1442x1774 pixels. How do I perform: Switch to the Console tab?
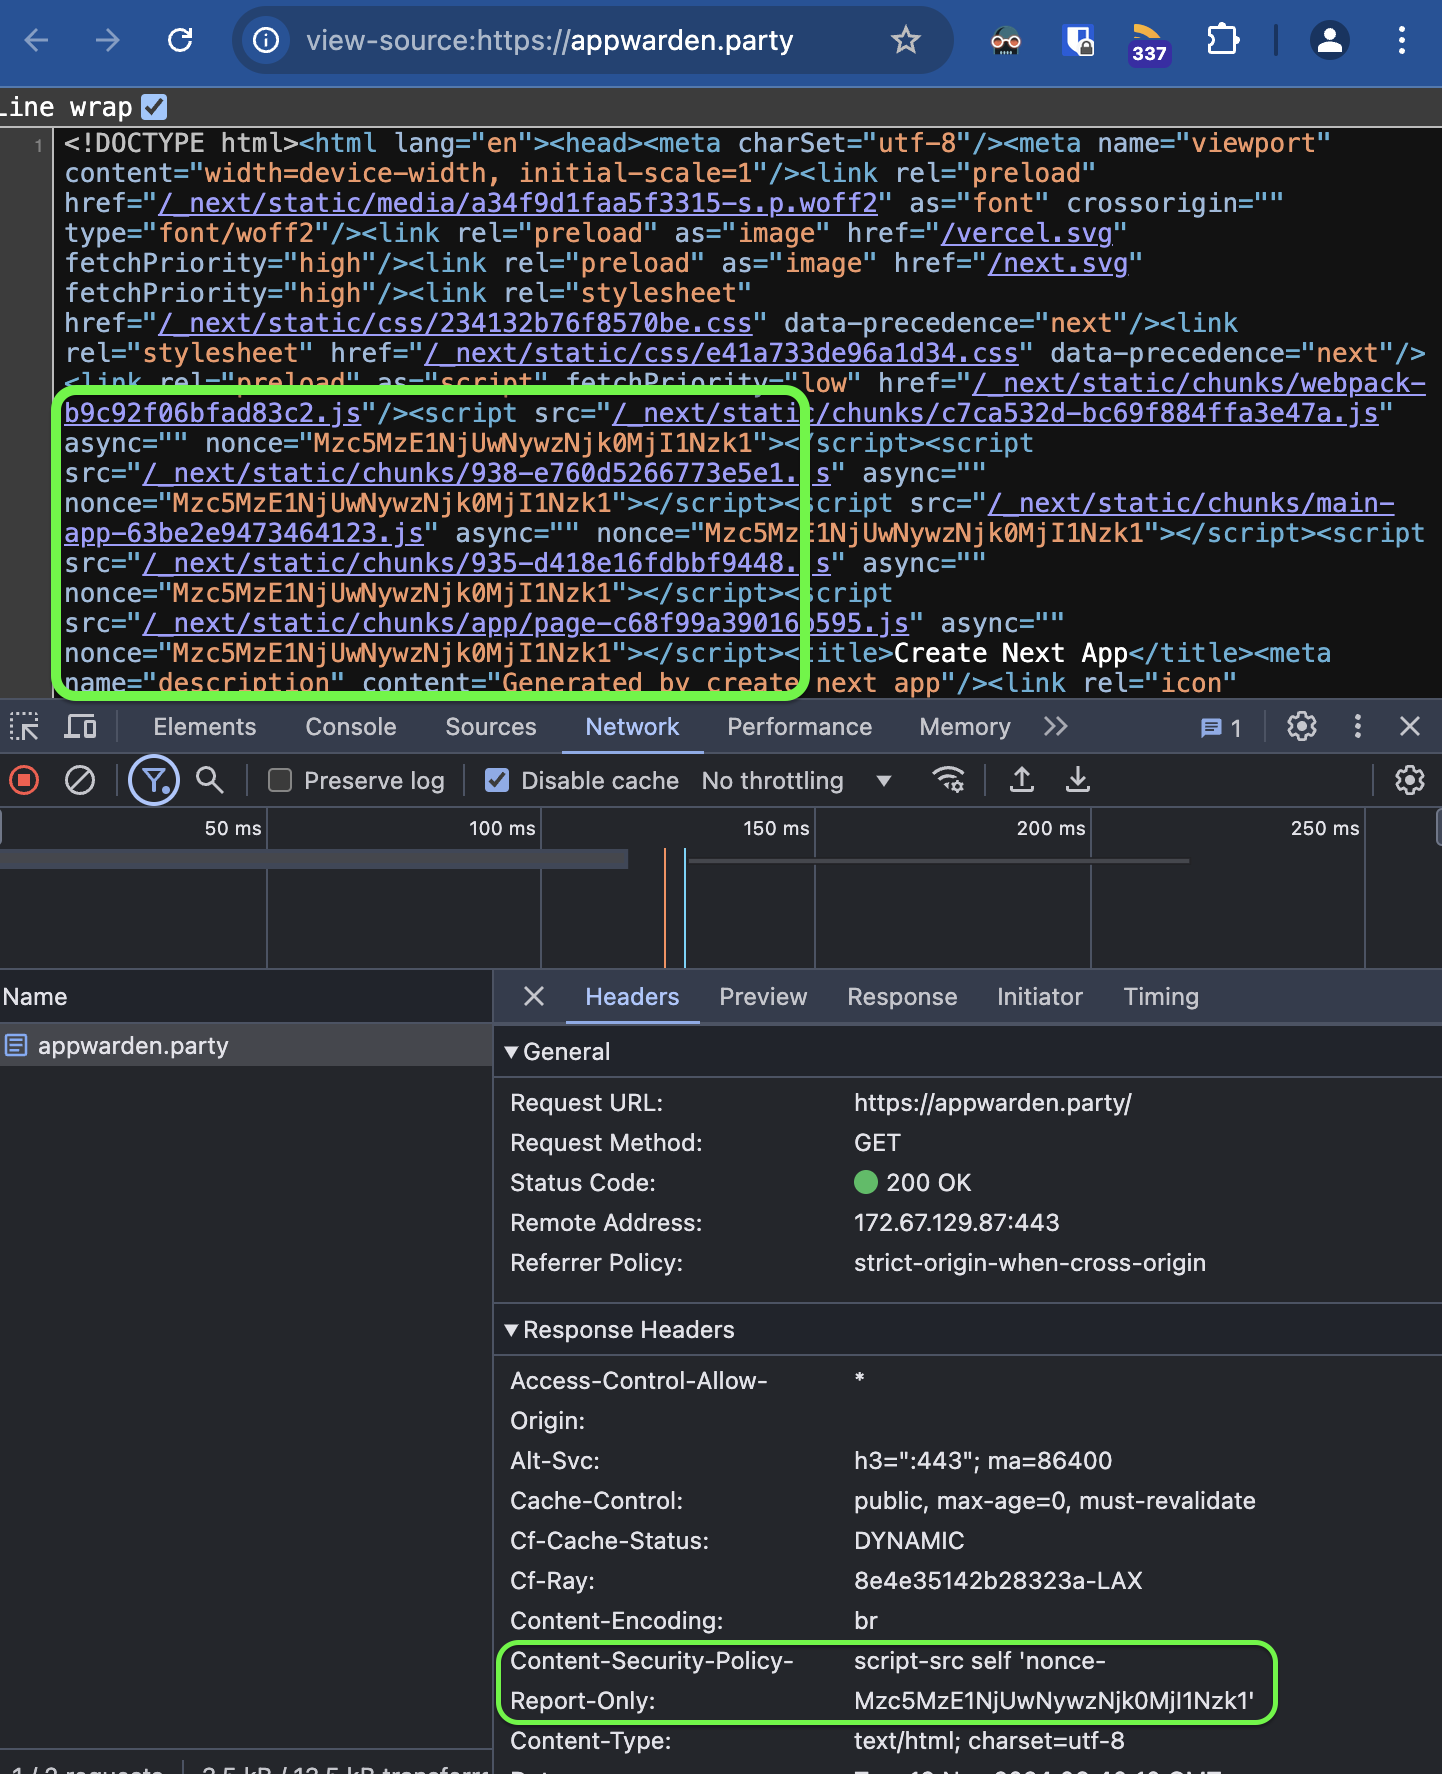(351, 727)
